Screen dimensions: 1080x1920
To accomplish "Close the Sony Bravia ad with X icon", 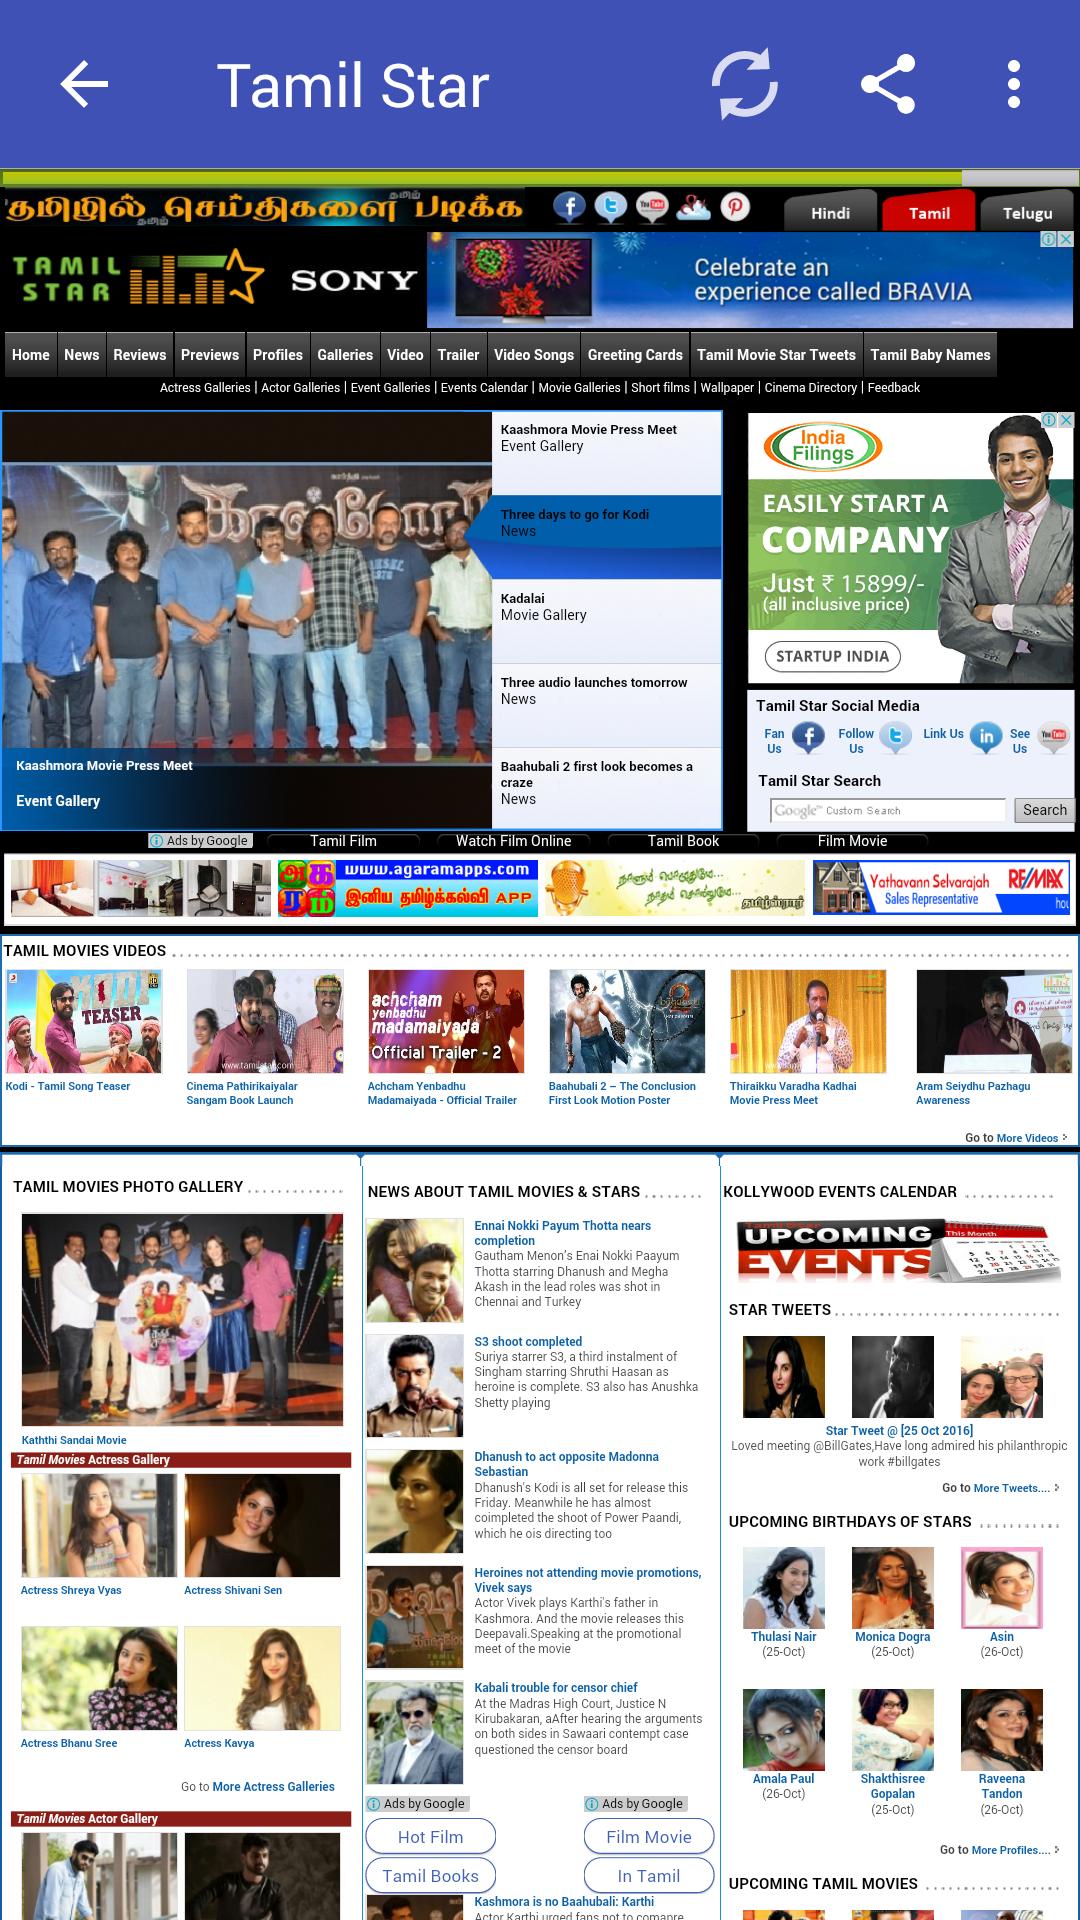I will (x=1066, y=240).
